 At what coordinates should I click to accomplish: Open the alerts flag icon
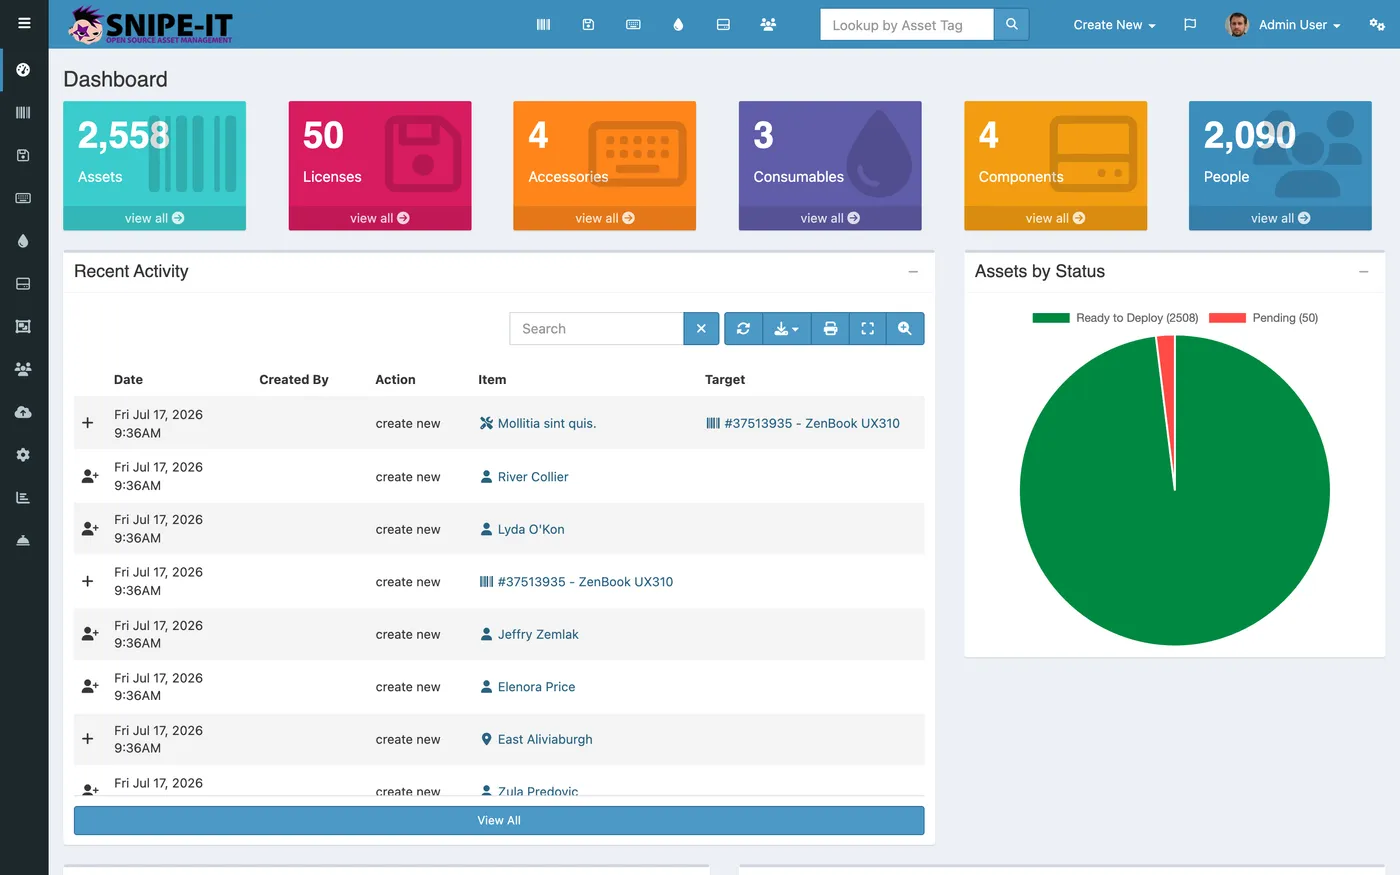click(1190, 24)
